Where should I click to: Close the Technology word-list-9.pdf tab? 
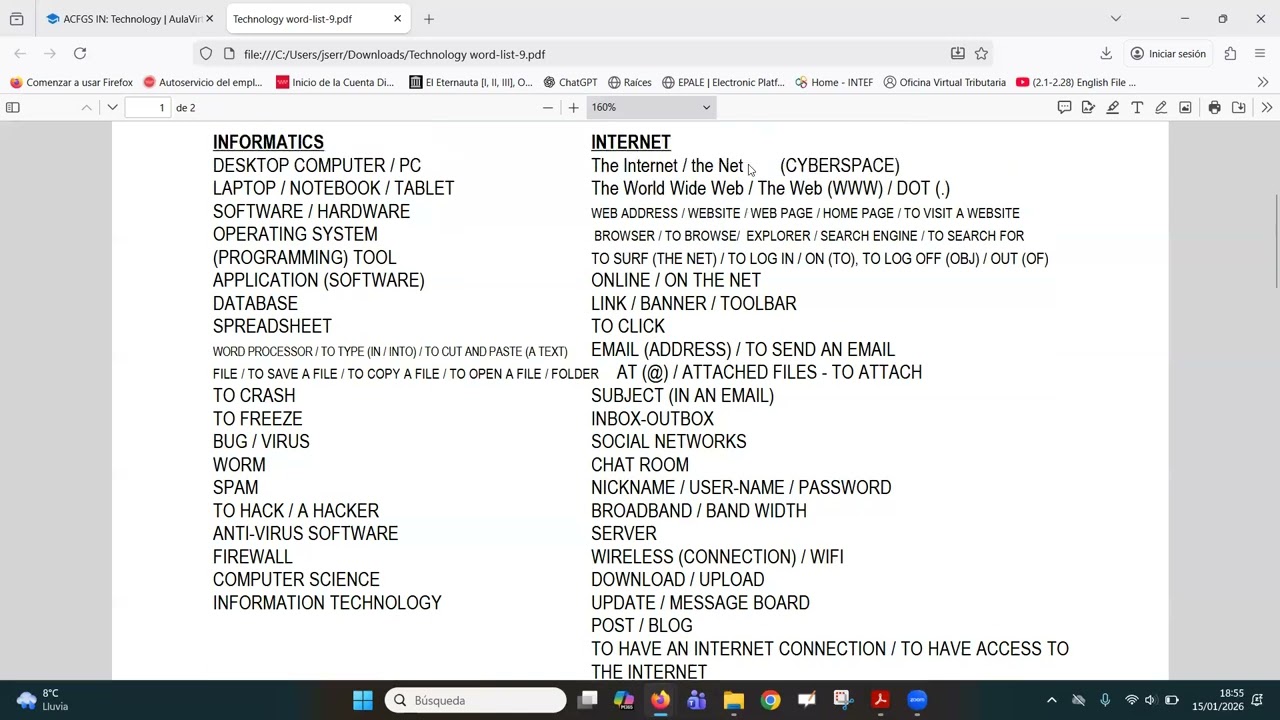[x=397, y=19]
